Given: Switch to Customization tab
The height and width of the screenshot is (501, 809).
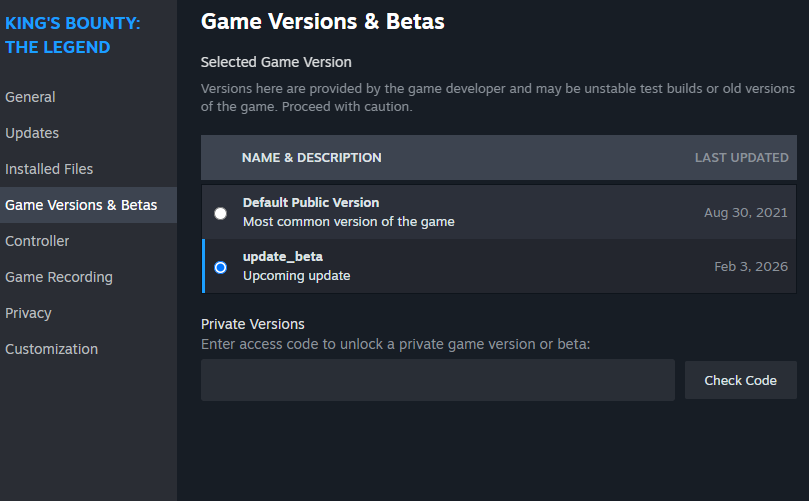Looking at the screenshot, I should point(51,349).
